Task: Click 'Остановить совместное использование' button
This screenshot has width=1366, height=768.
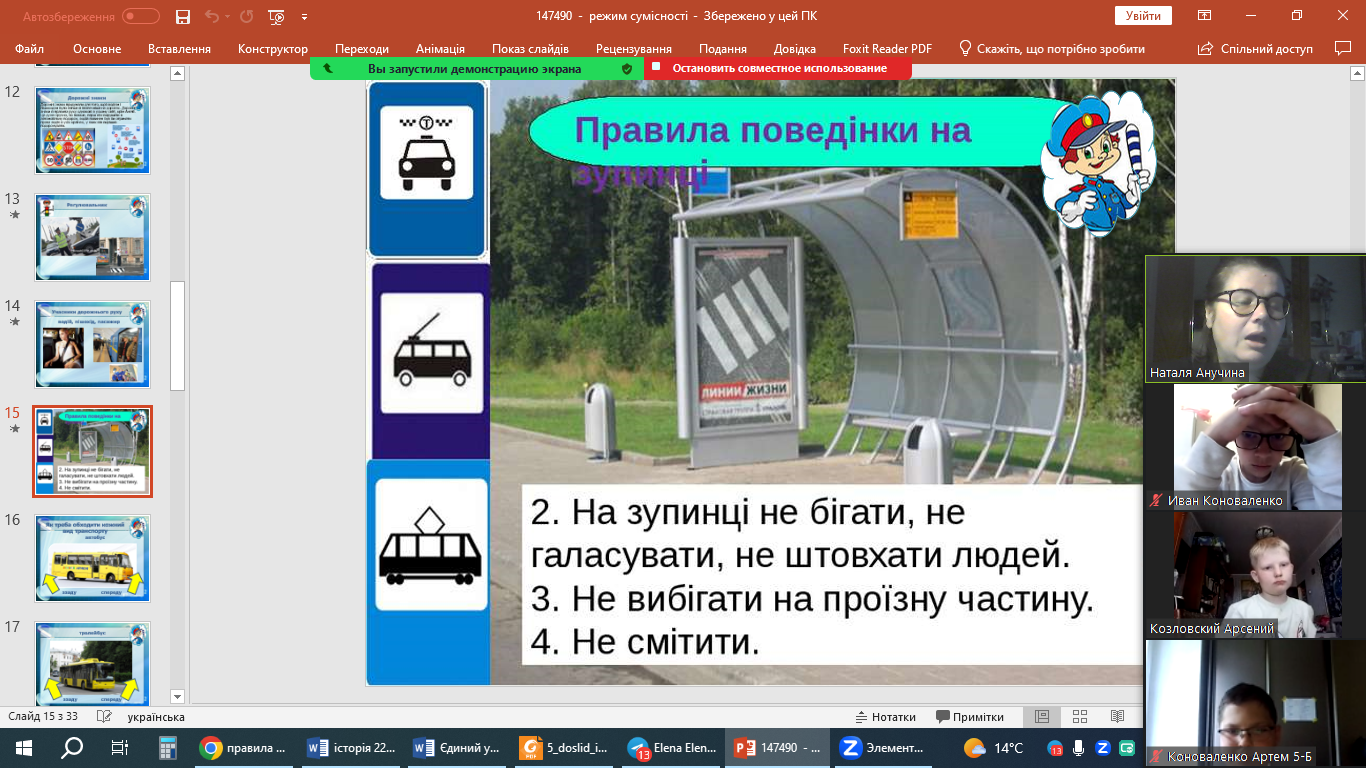Action: [x=779, y=68]
